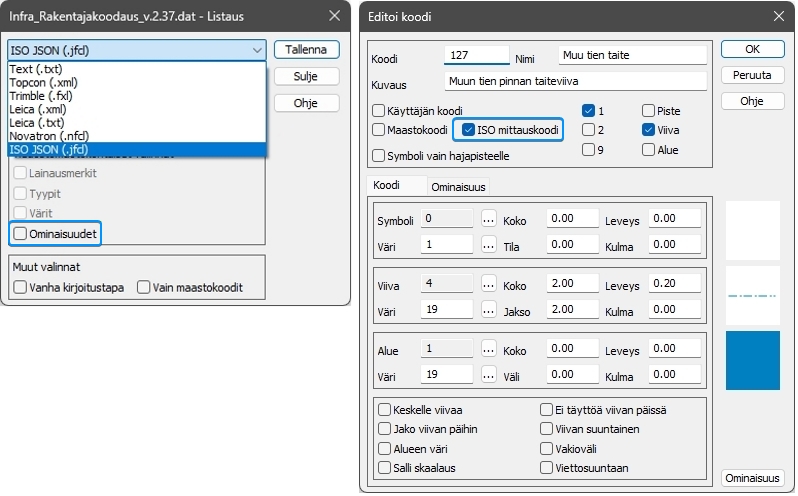Open color picker for Viiva Väri

pyautogui.click(x=489, y=310)
